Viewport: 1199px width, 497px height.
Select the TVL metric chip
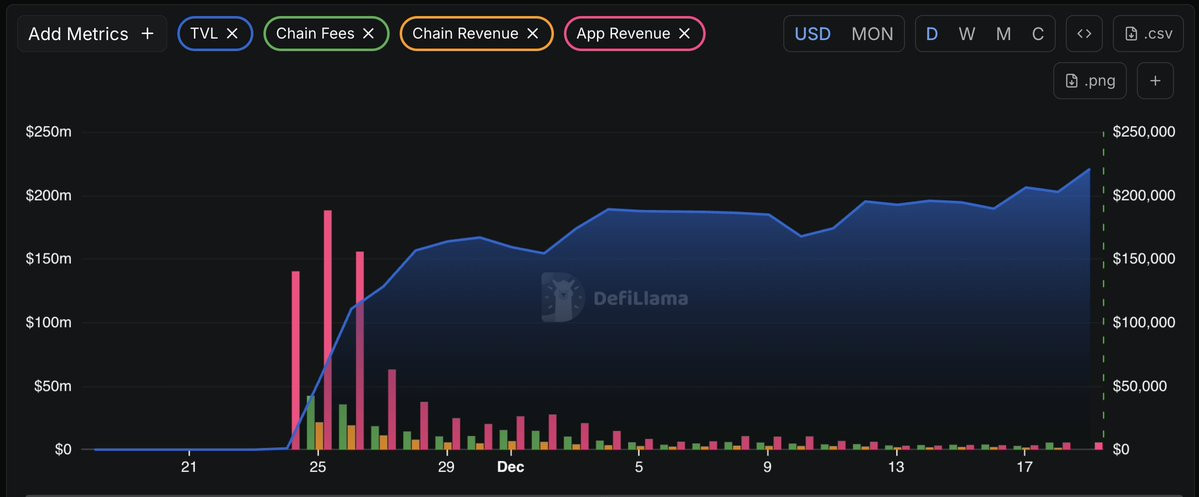pos(215,34)
